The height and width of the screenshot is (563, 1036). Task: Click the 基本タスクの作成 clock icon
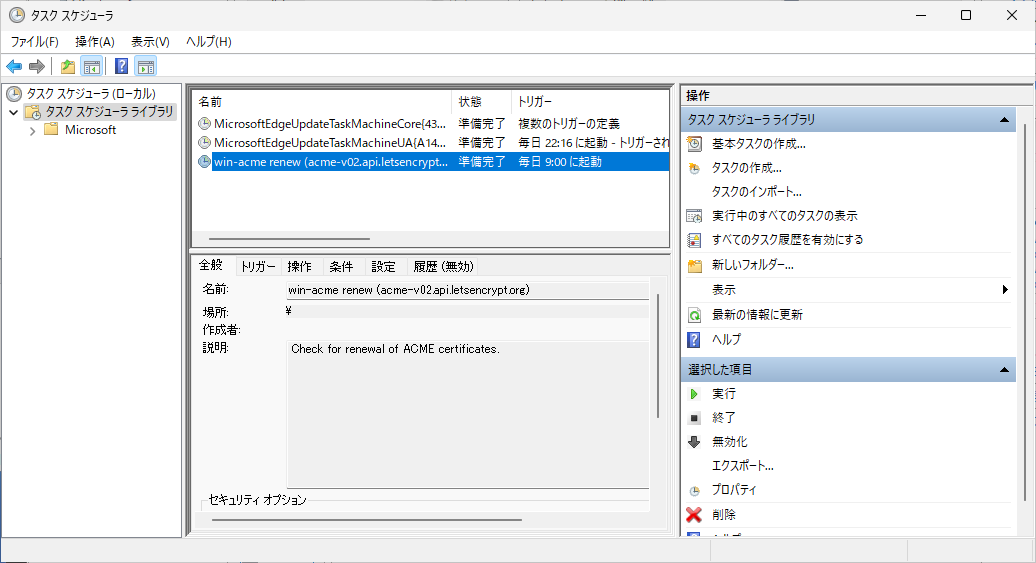tap(694, 143)
